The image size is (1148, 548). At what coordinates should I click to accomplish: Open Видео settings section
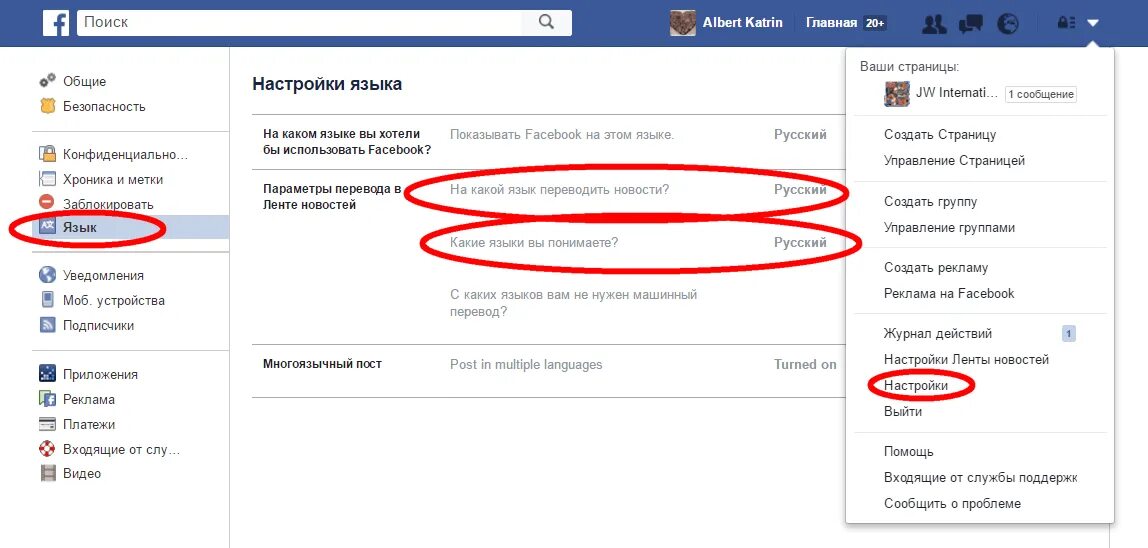click(82, 473)
